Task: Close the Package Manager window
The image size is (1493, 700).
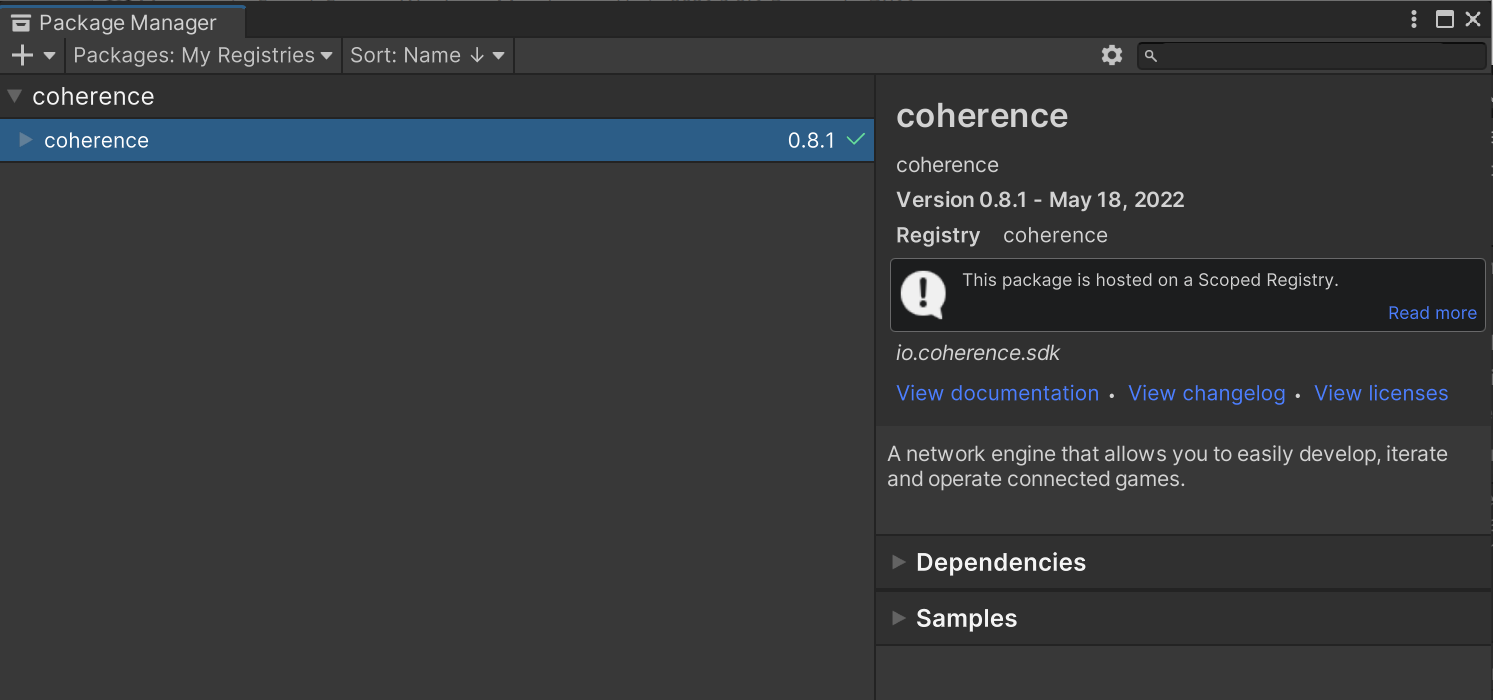Action: tap(1473, 19)
